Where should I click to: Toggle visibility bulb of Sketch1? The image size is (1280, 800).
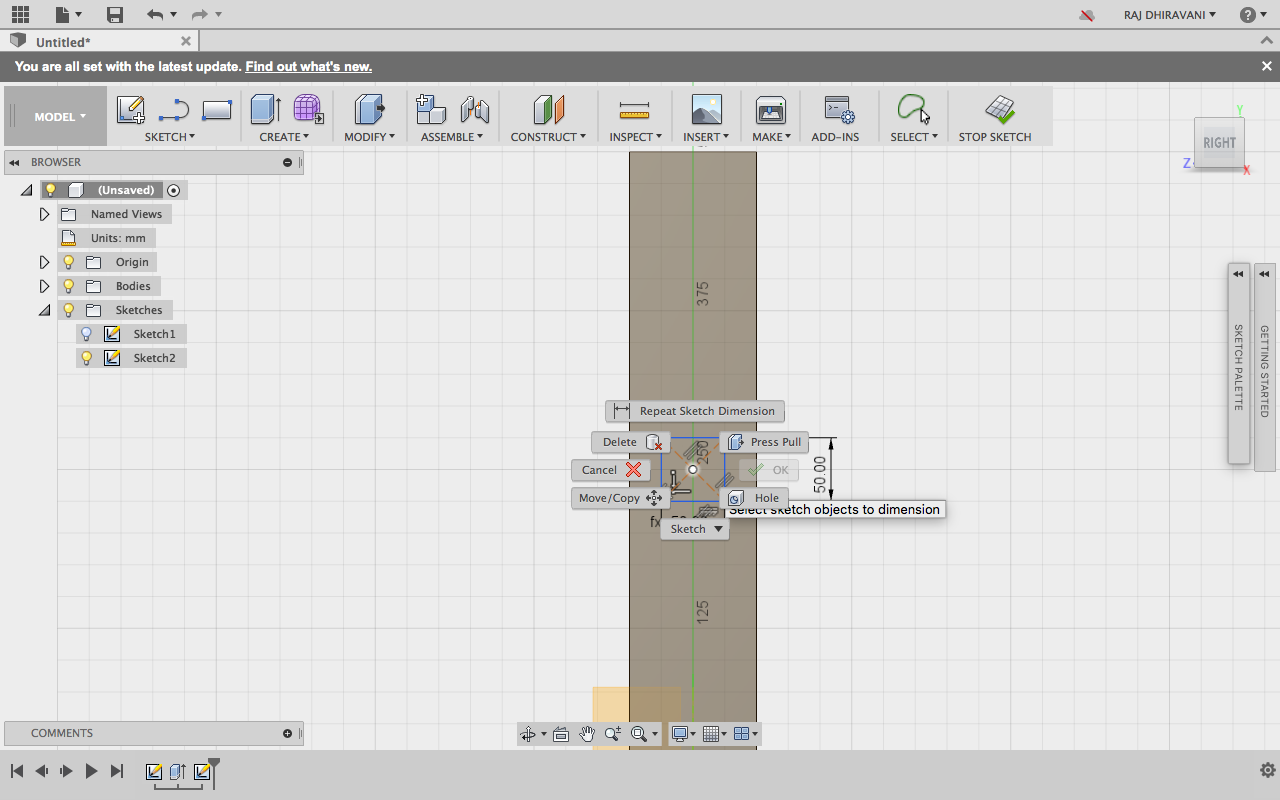[87, 334]
